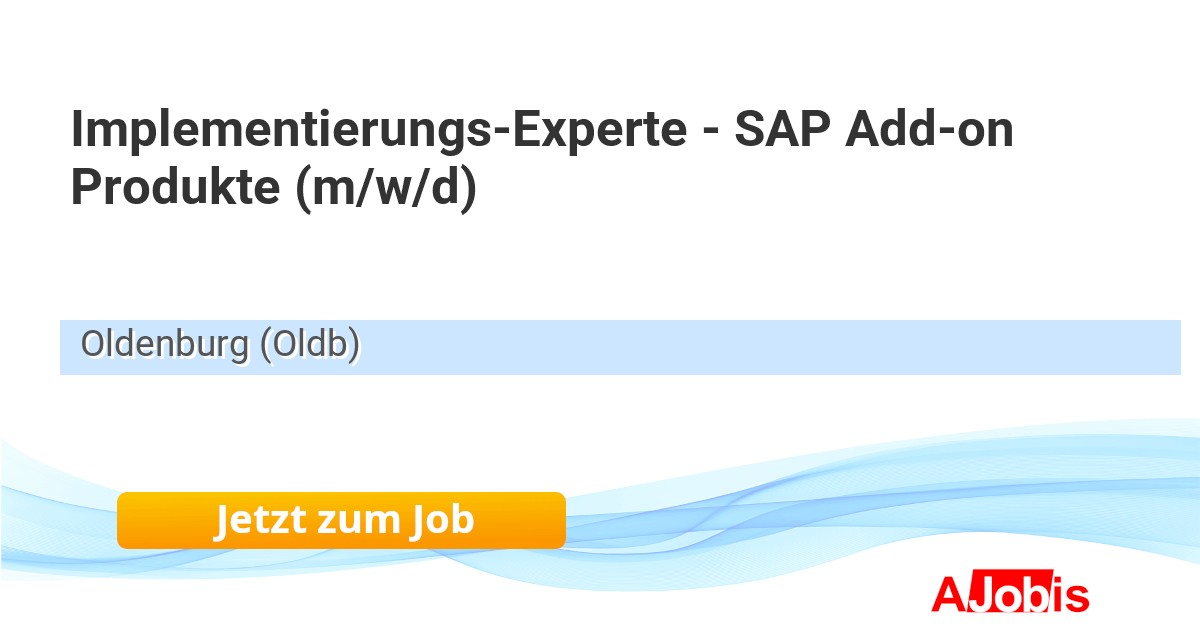Click the word "Job" on the orange button

pyautogui.click(x=441, y=520)
